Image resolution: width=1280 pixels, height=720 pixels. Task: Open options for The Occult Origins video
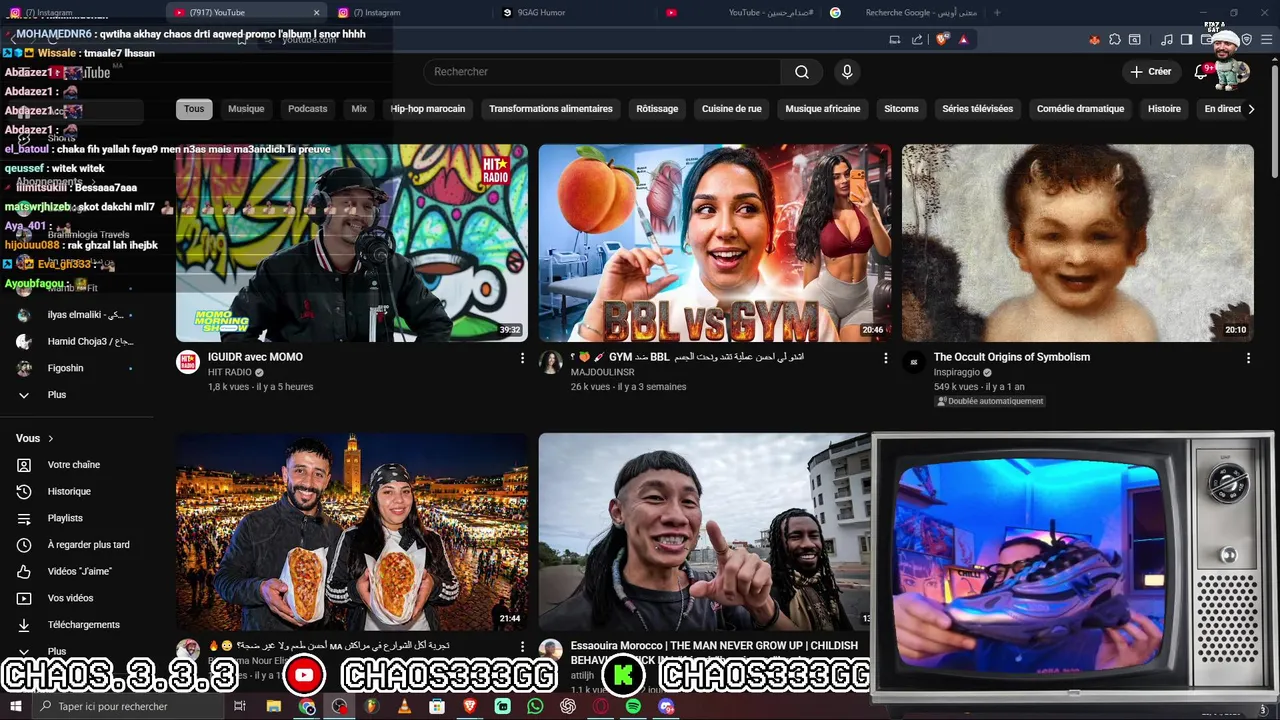1248,358
